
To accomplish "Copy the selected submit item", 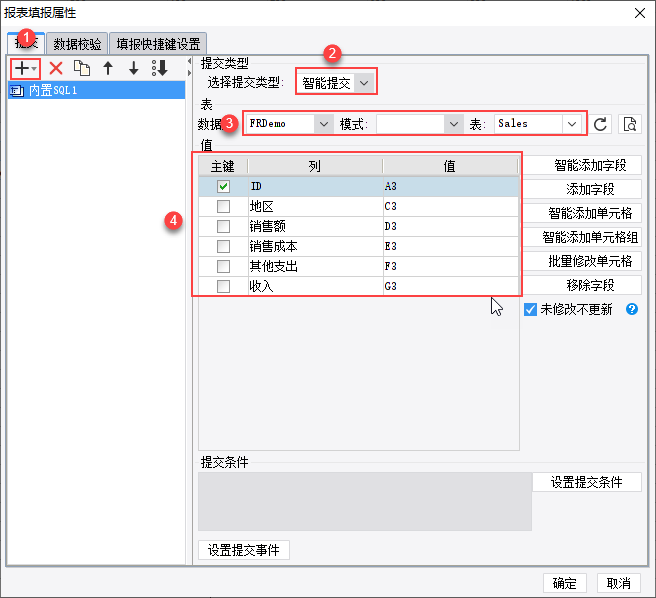I will pyautogui.click(x=82, y=68).
